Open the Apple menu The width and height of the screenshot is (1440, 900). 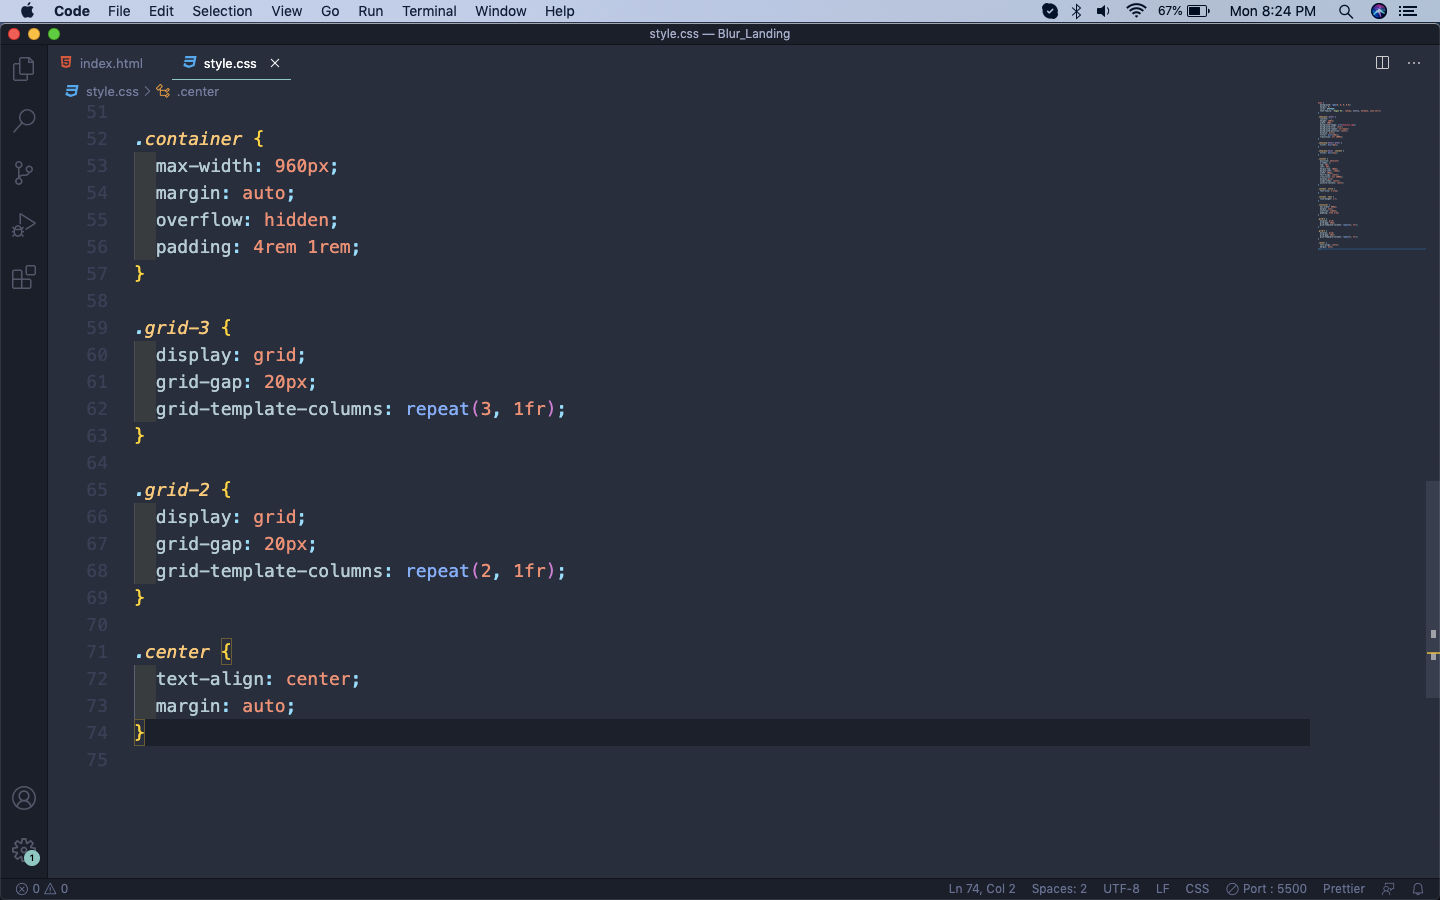[x=27, y=11]
